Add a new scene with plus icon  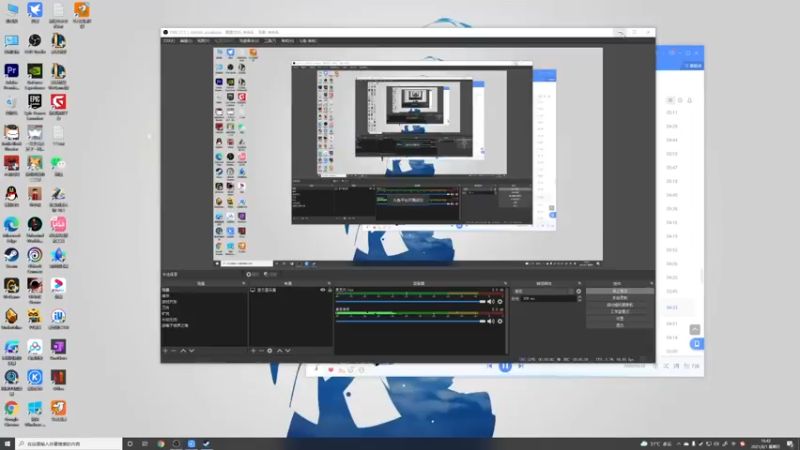click(165, 351)
